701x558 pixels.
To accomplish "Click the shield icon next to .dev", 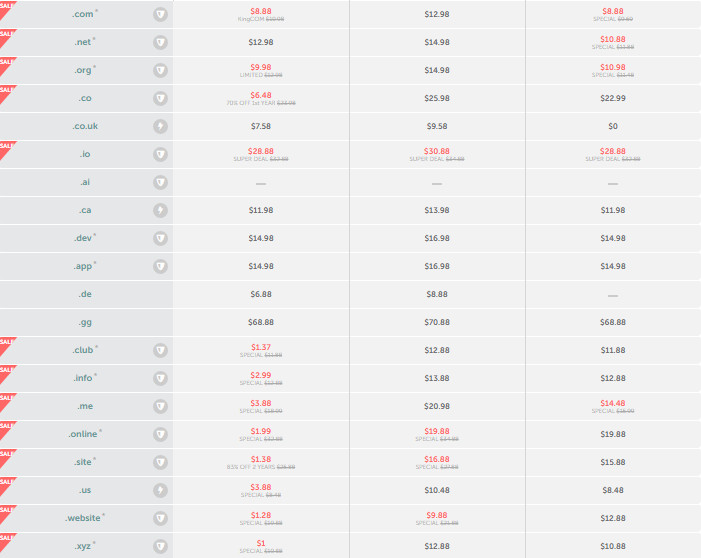I will pyautogui.click(x=160, y=238).
